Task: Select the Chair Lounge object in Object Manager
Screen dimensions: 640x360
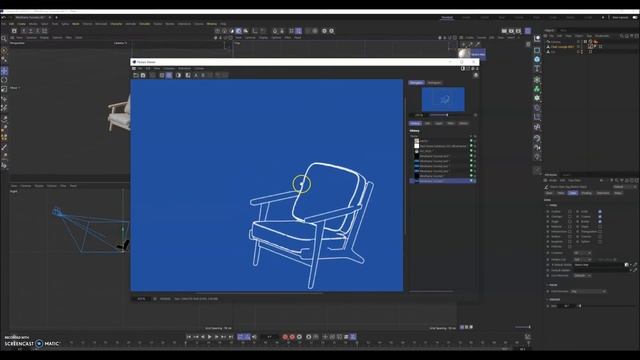Action: pos(562,47)
